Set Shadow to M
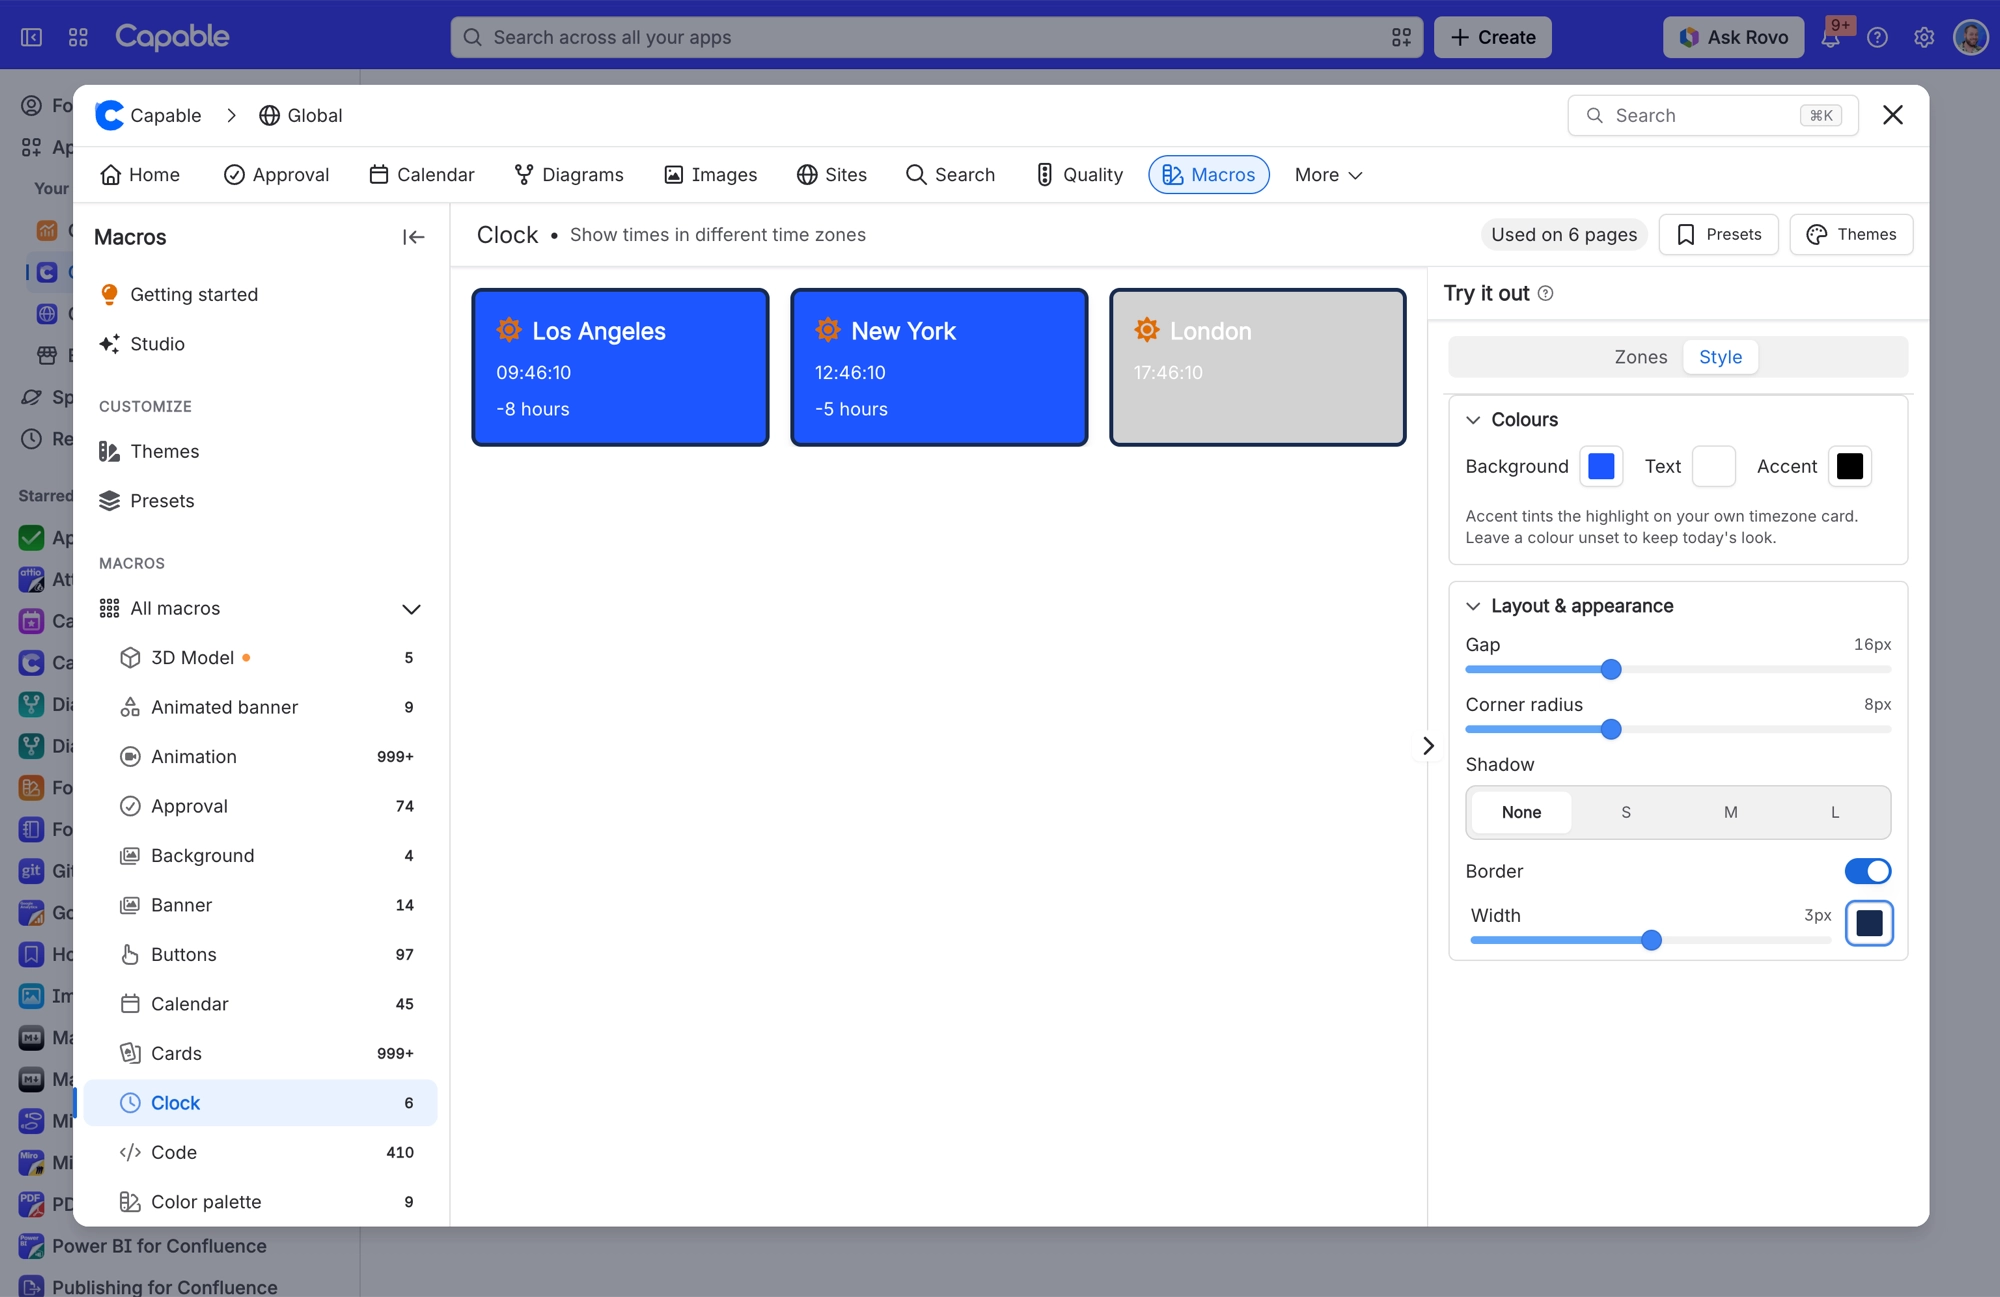This screenshot has height=1297, width=2000. tap(1730, 812)
